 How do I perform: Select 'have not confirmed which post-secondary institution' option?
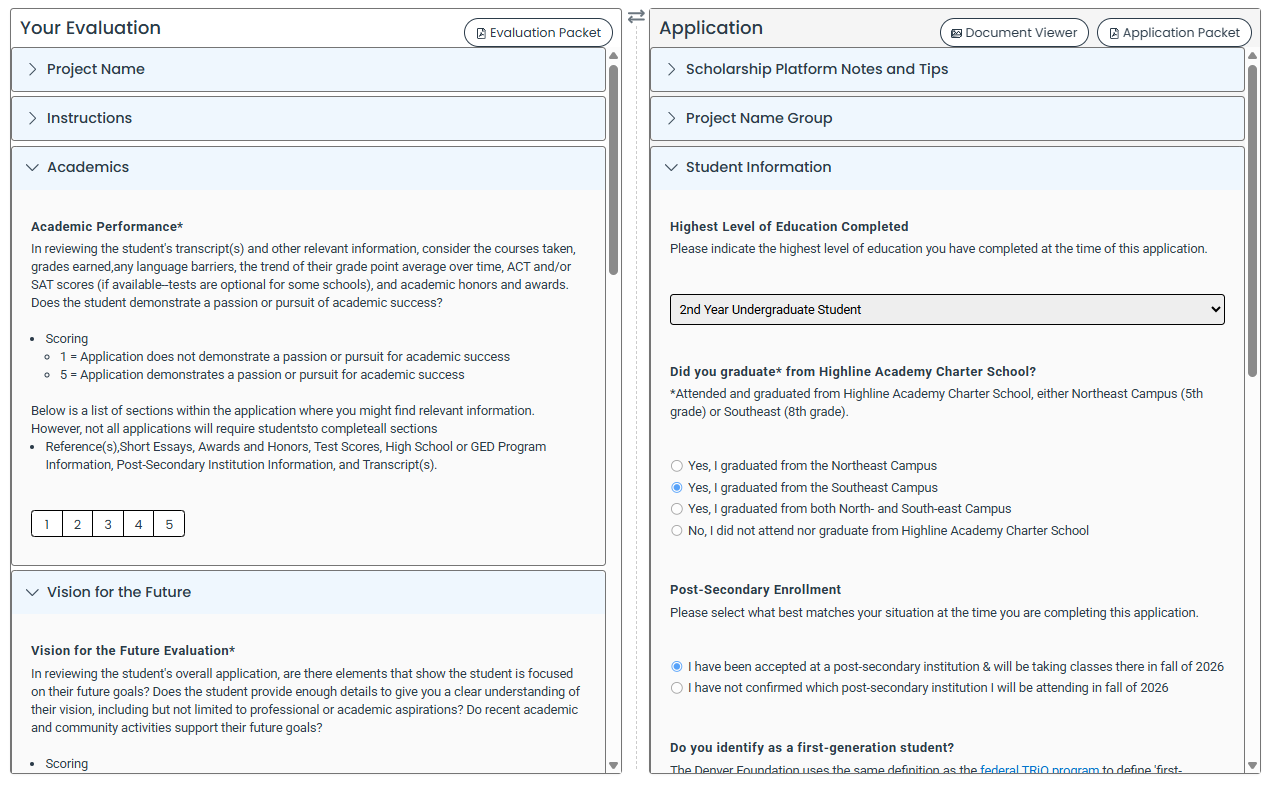(x=677, y=688)
